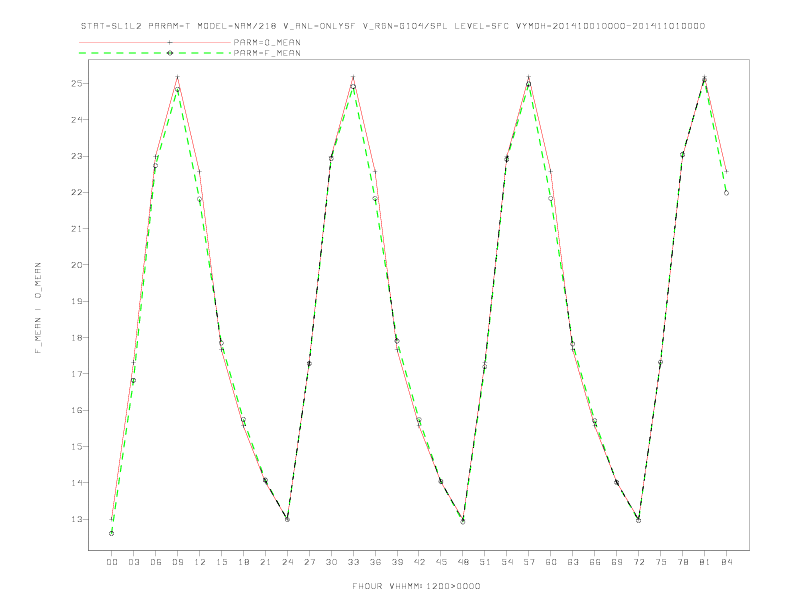Click x-axis forecast hour label 45
The height and width of the screenshot is (612, 792).
[x=441, y=562]
